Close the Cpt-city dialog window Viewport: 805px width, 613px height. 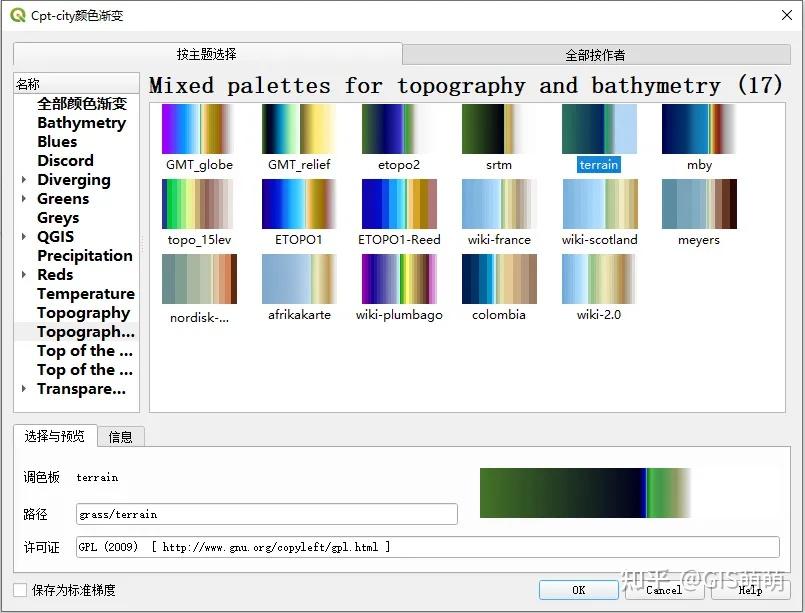(x=787, y=15)
